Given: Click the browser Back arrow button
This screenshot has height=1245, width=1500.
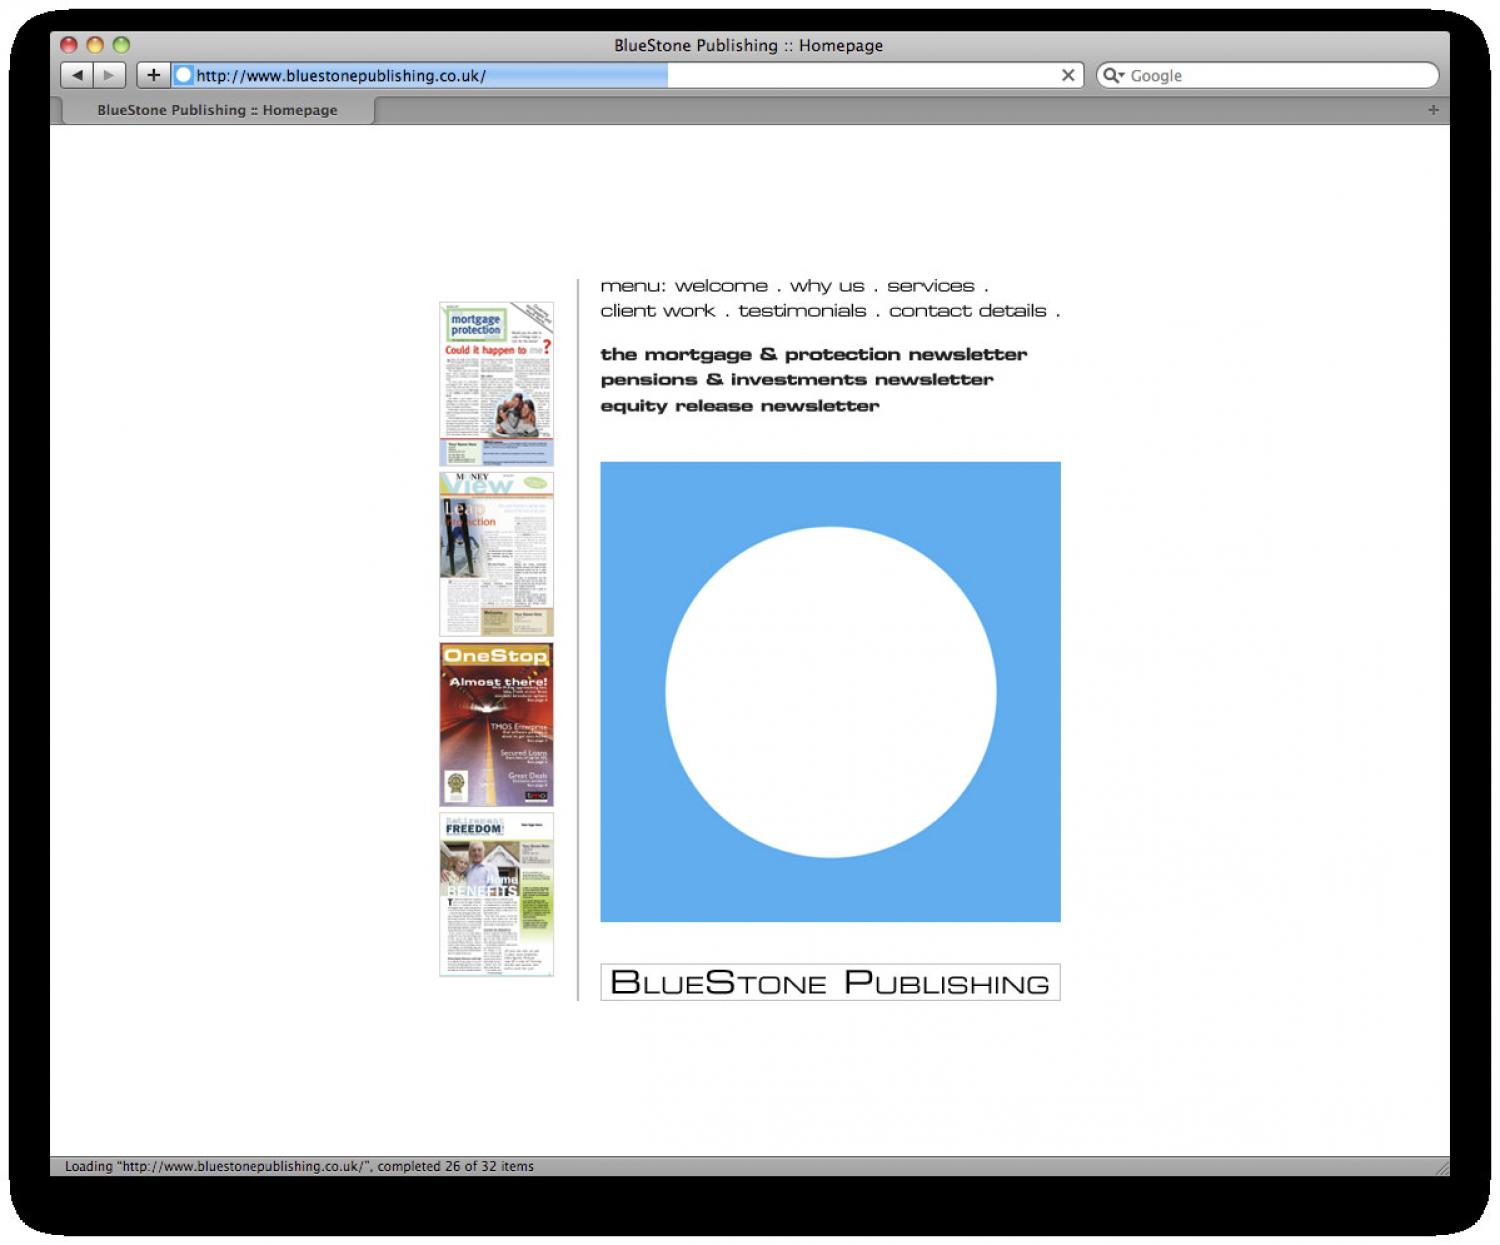Looking at the screenshot, I should point(77,75).
